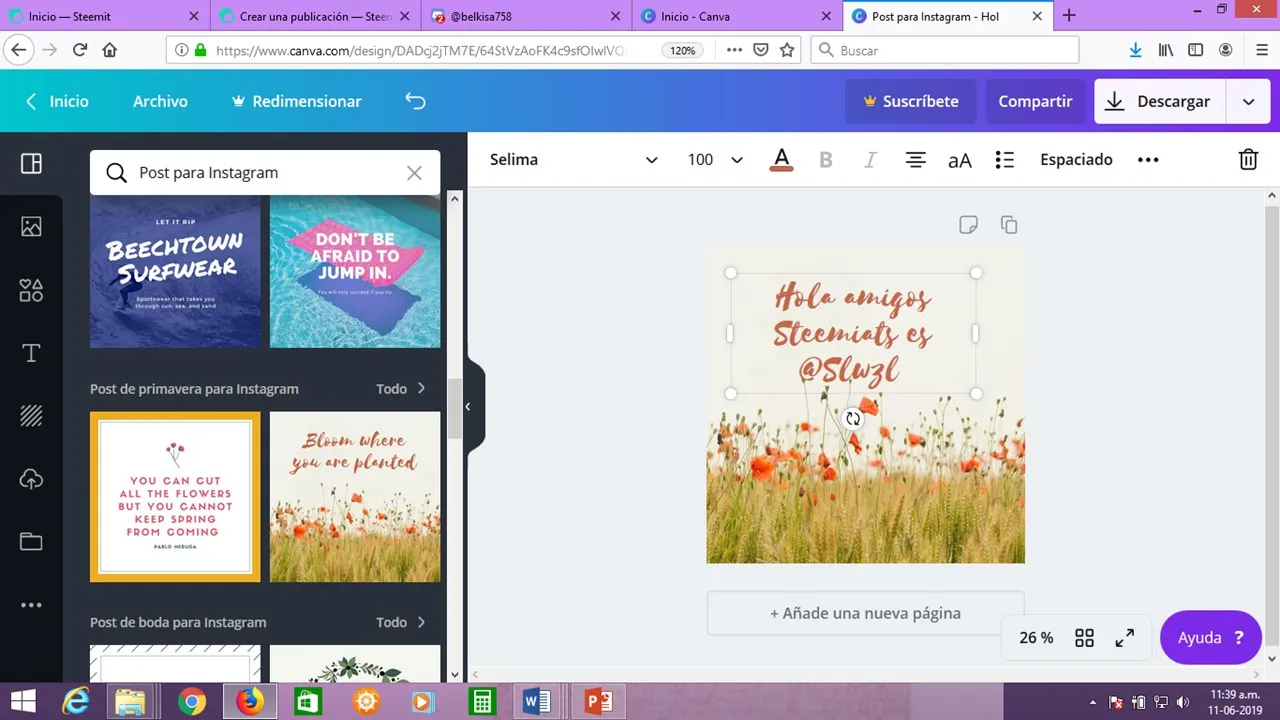Open the Elements shapes panel
The width and height of the screenshot is (1280, 720).
[31, 290]
